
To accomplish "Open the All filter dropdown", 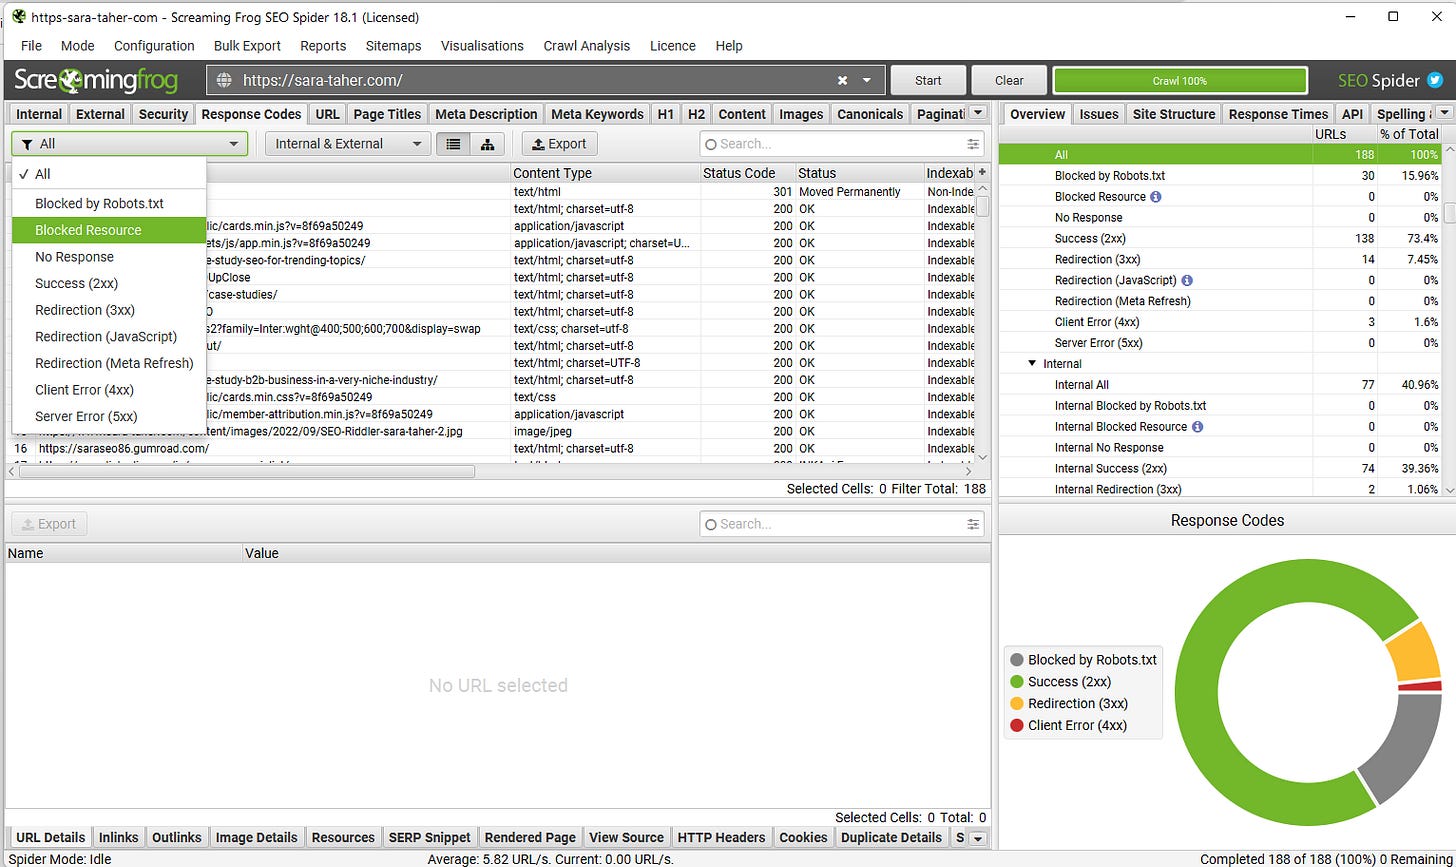I will (x=129, y=144).
